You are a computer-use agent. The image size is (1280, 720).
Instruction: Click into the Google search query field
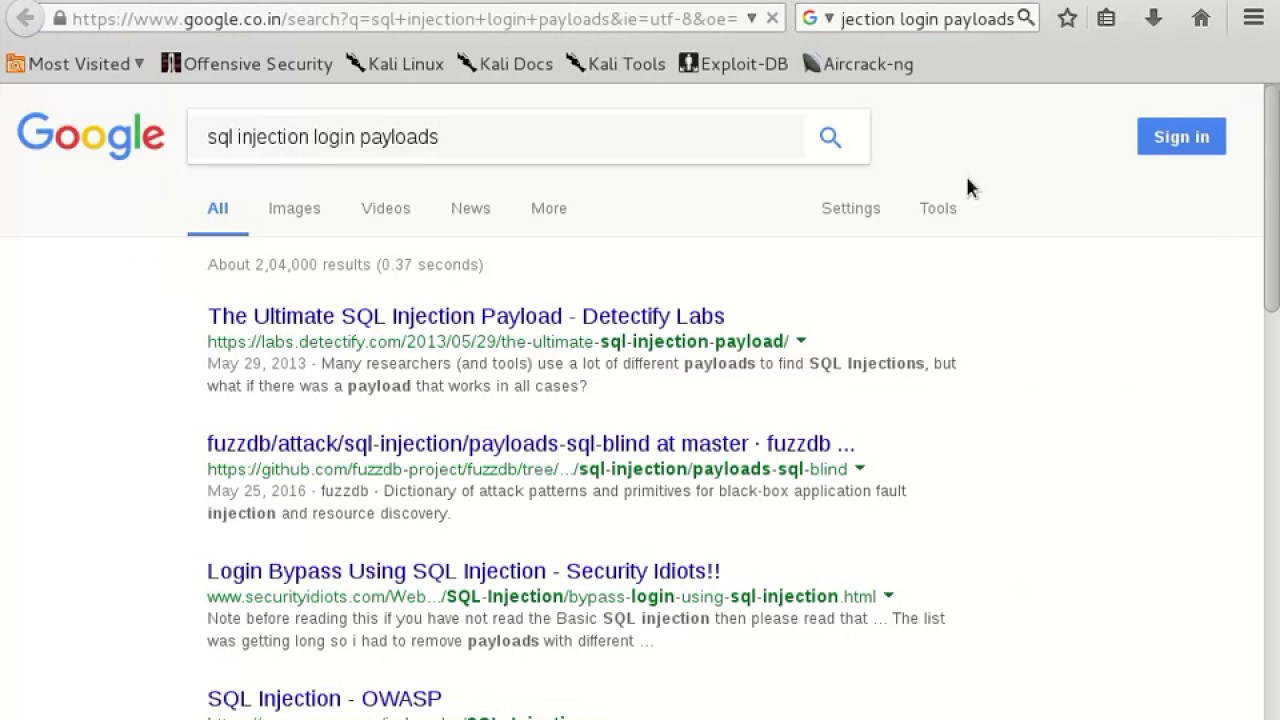point(496,137)
